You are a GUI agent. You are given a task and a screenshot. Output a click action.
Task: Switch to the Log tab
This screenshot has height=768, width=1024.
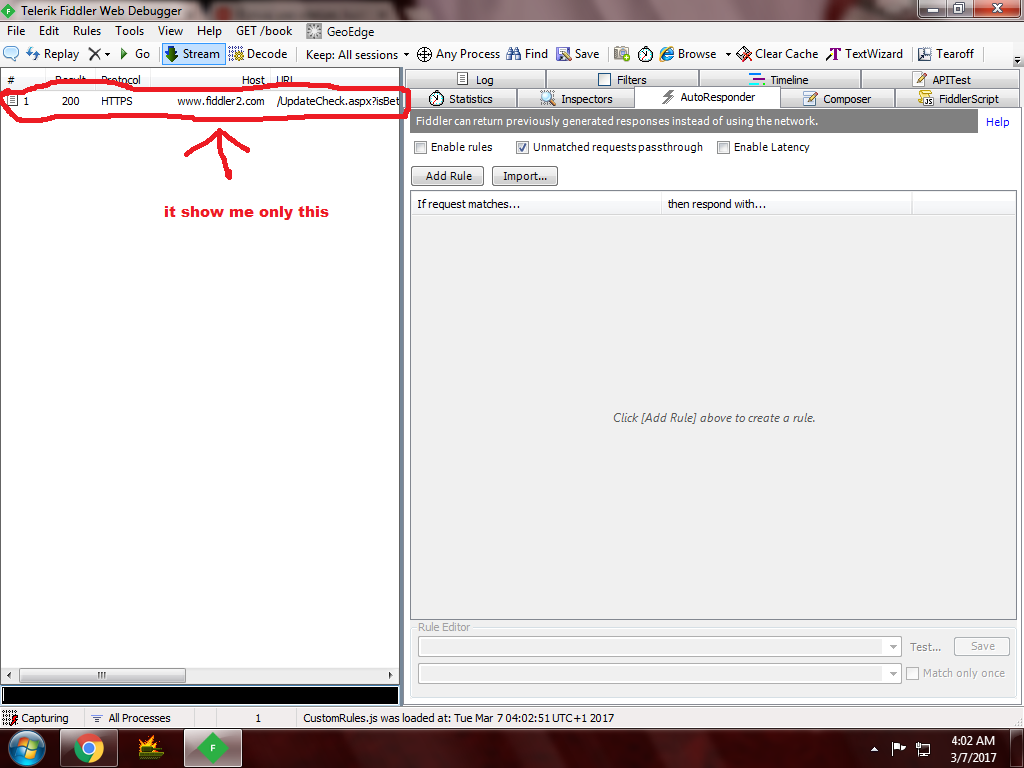475,79
